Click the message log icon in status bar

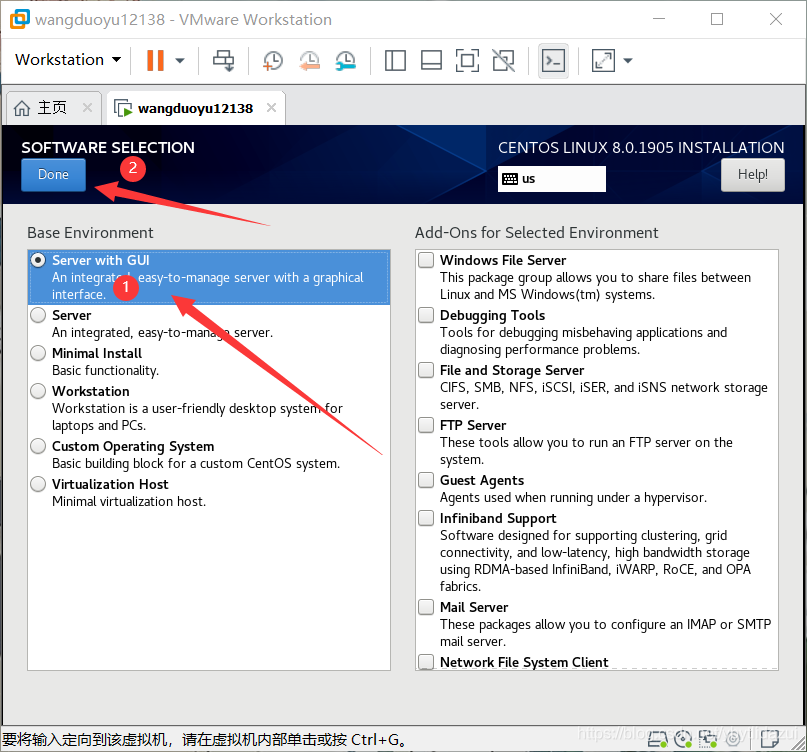pos(769,740)
